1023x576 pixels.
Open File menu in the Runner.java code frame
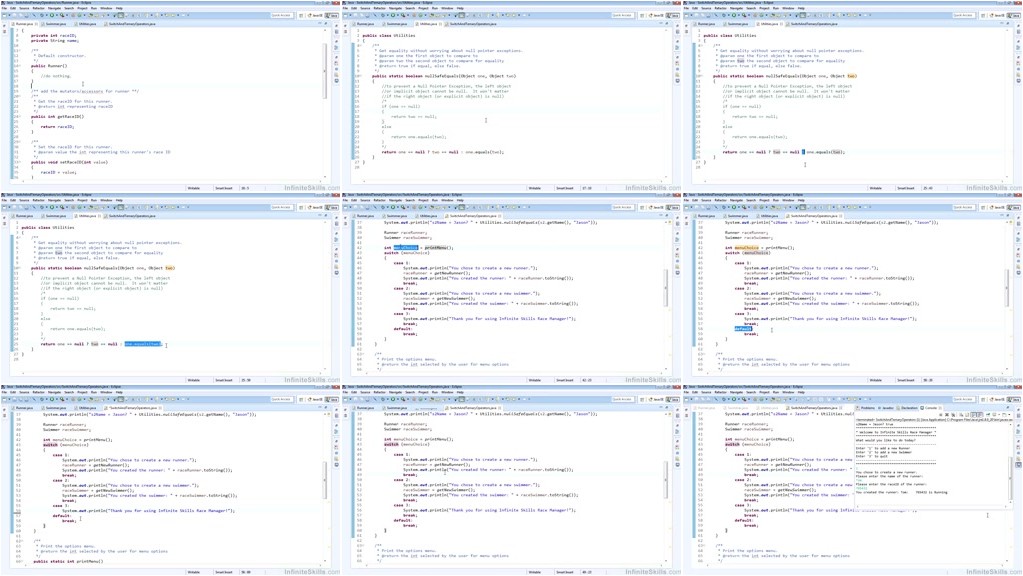(x=4, y=8)
